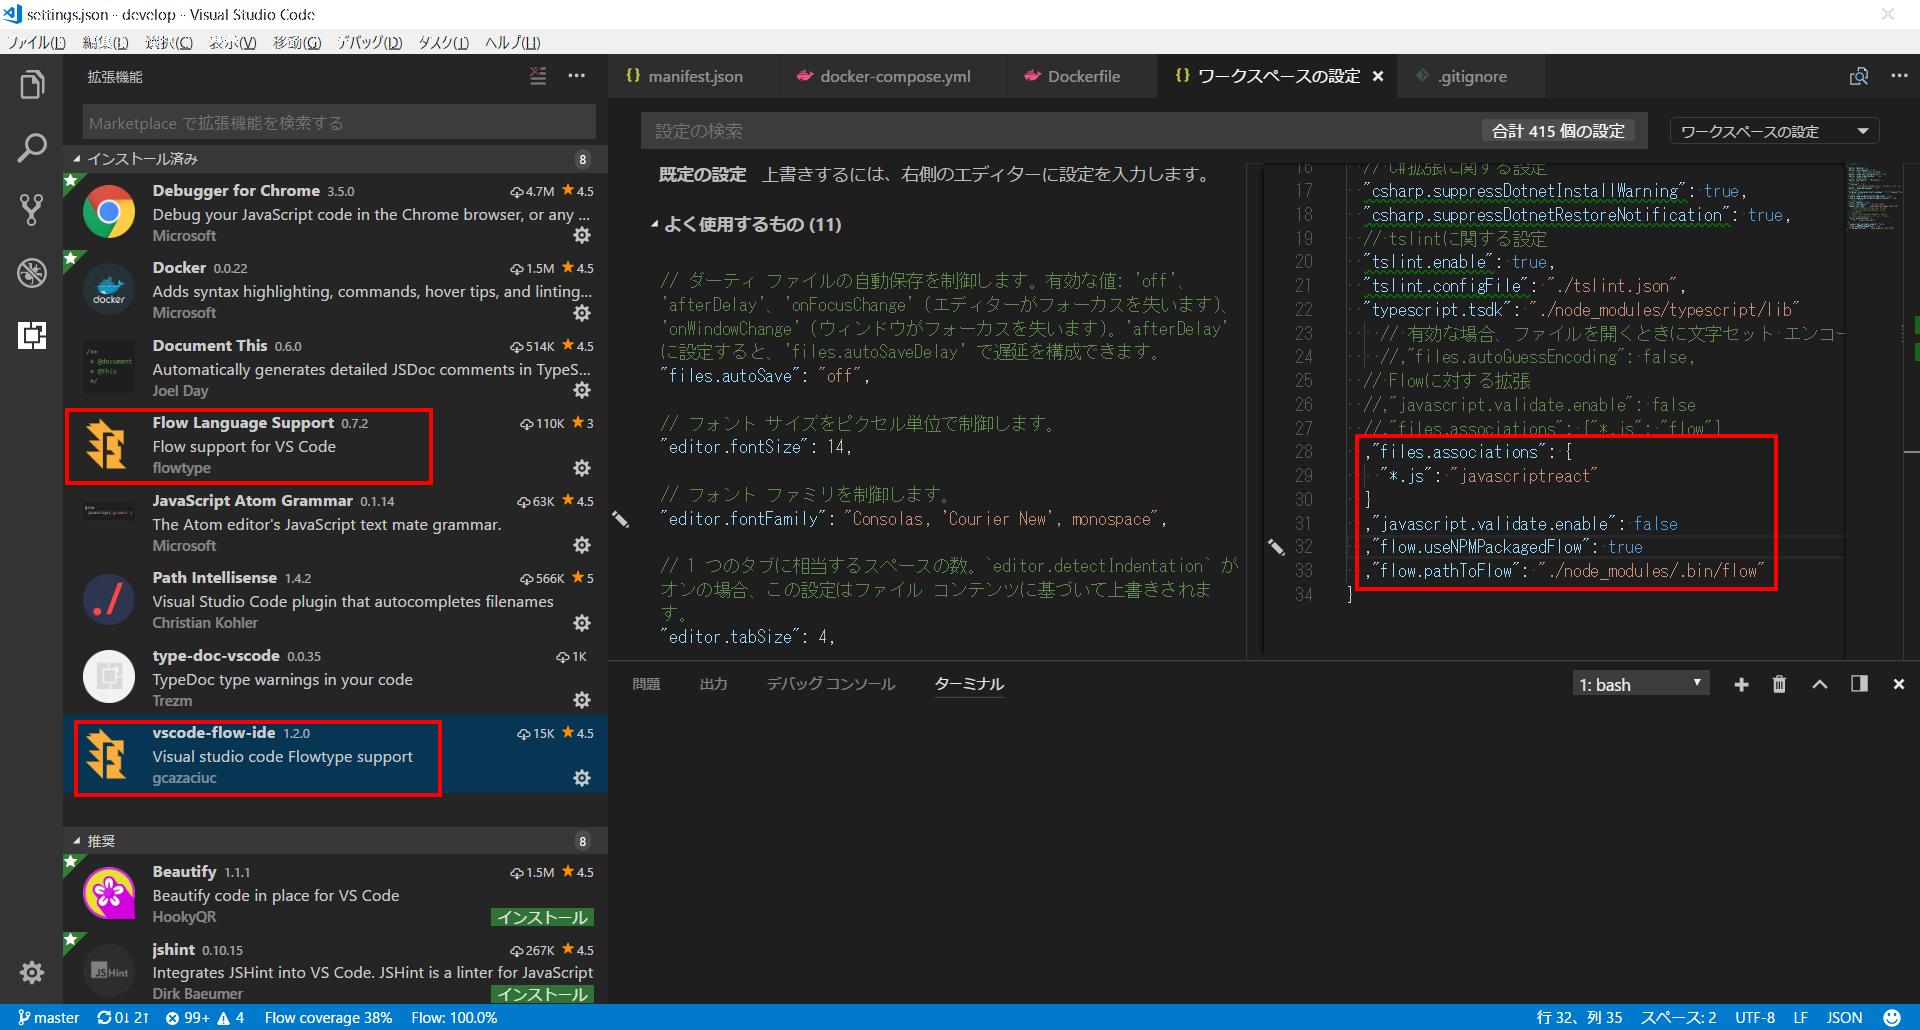Screen dimensions: 1920x1030
Task: Close the terminal panel
Action: pos(1898,684)
